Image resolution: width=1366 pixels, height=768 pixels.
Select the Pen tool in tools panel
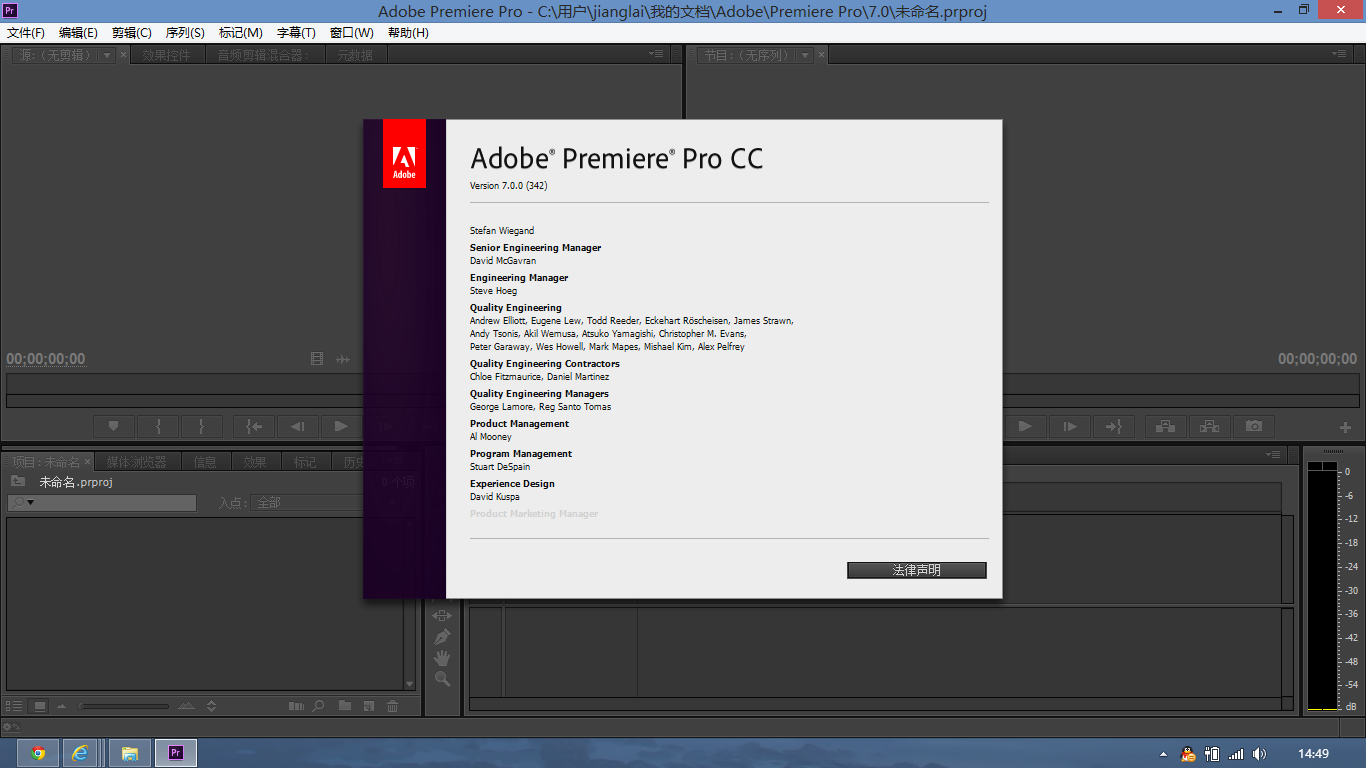tap(442, 637)
